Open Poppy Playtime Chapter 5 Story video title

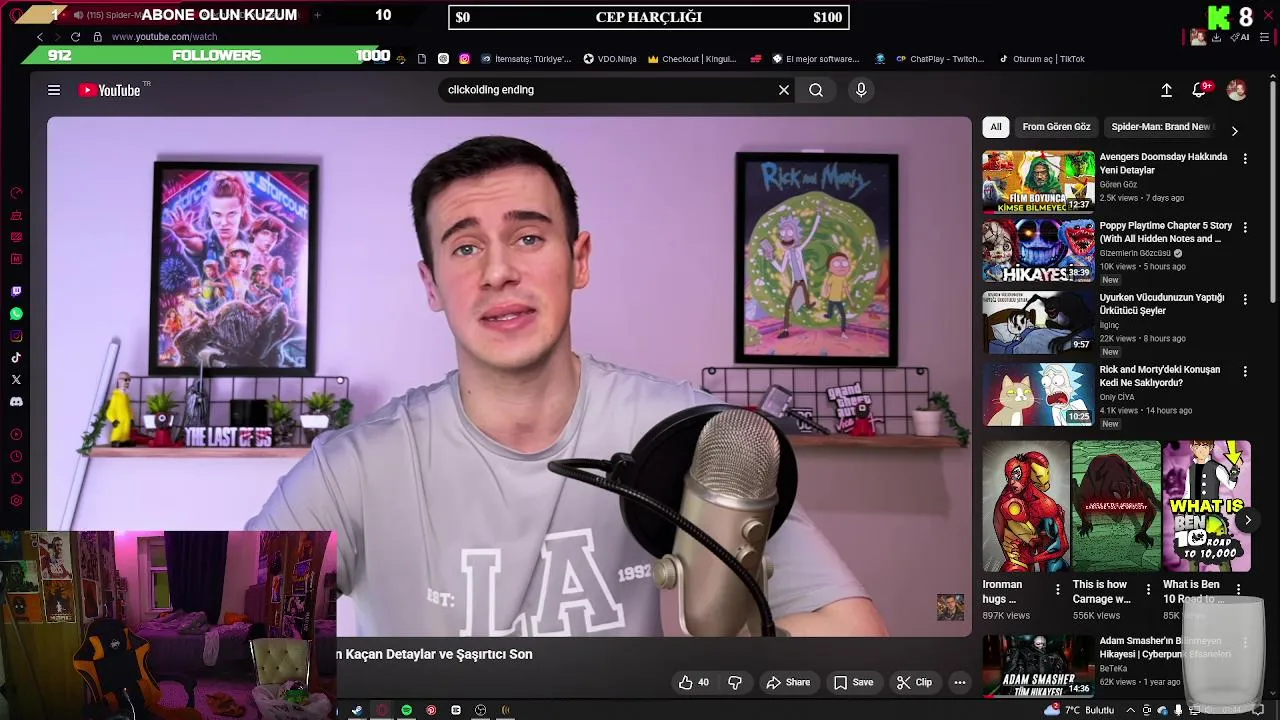point(1166,232)
